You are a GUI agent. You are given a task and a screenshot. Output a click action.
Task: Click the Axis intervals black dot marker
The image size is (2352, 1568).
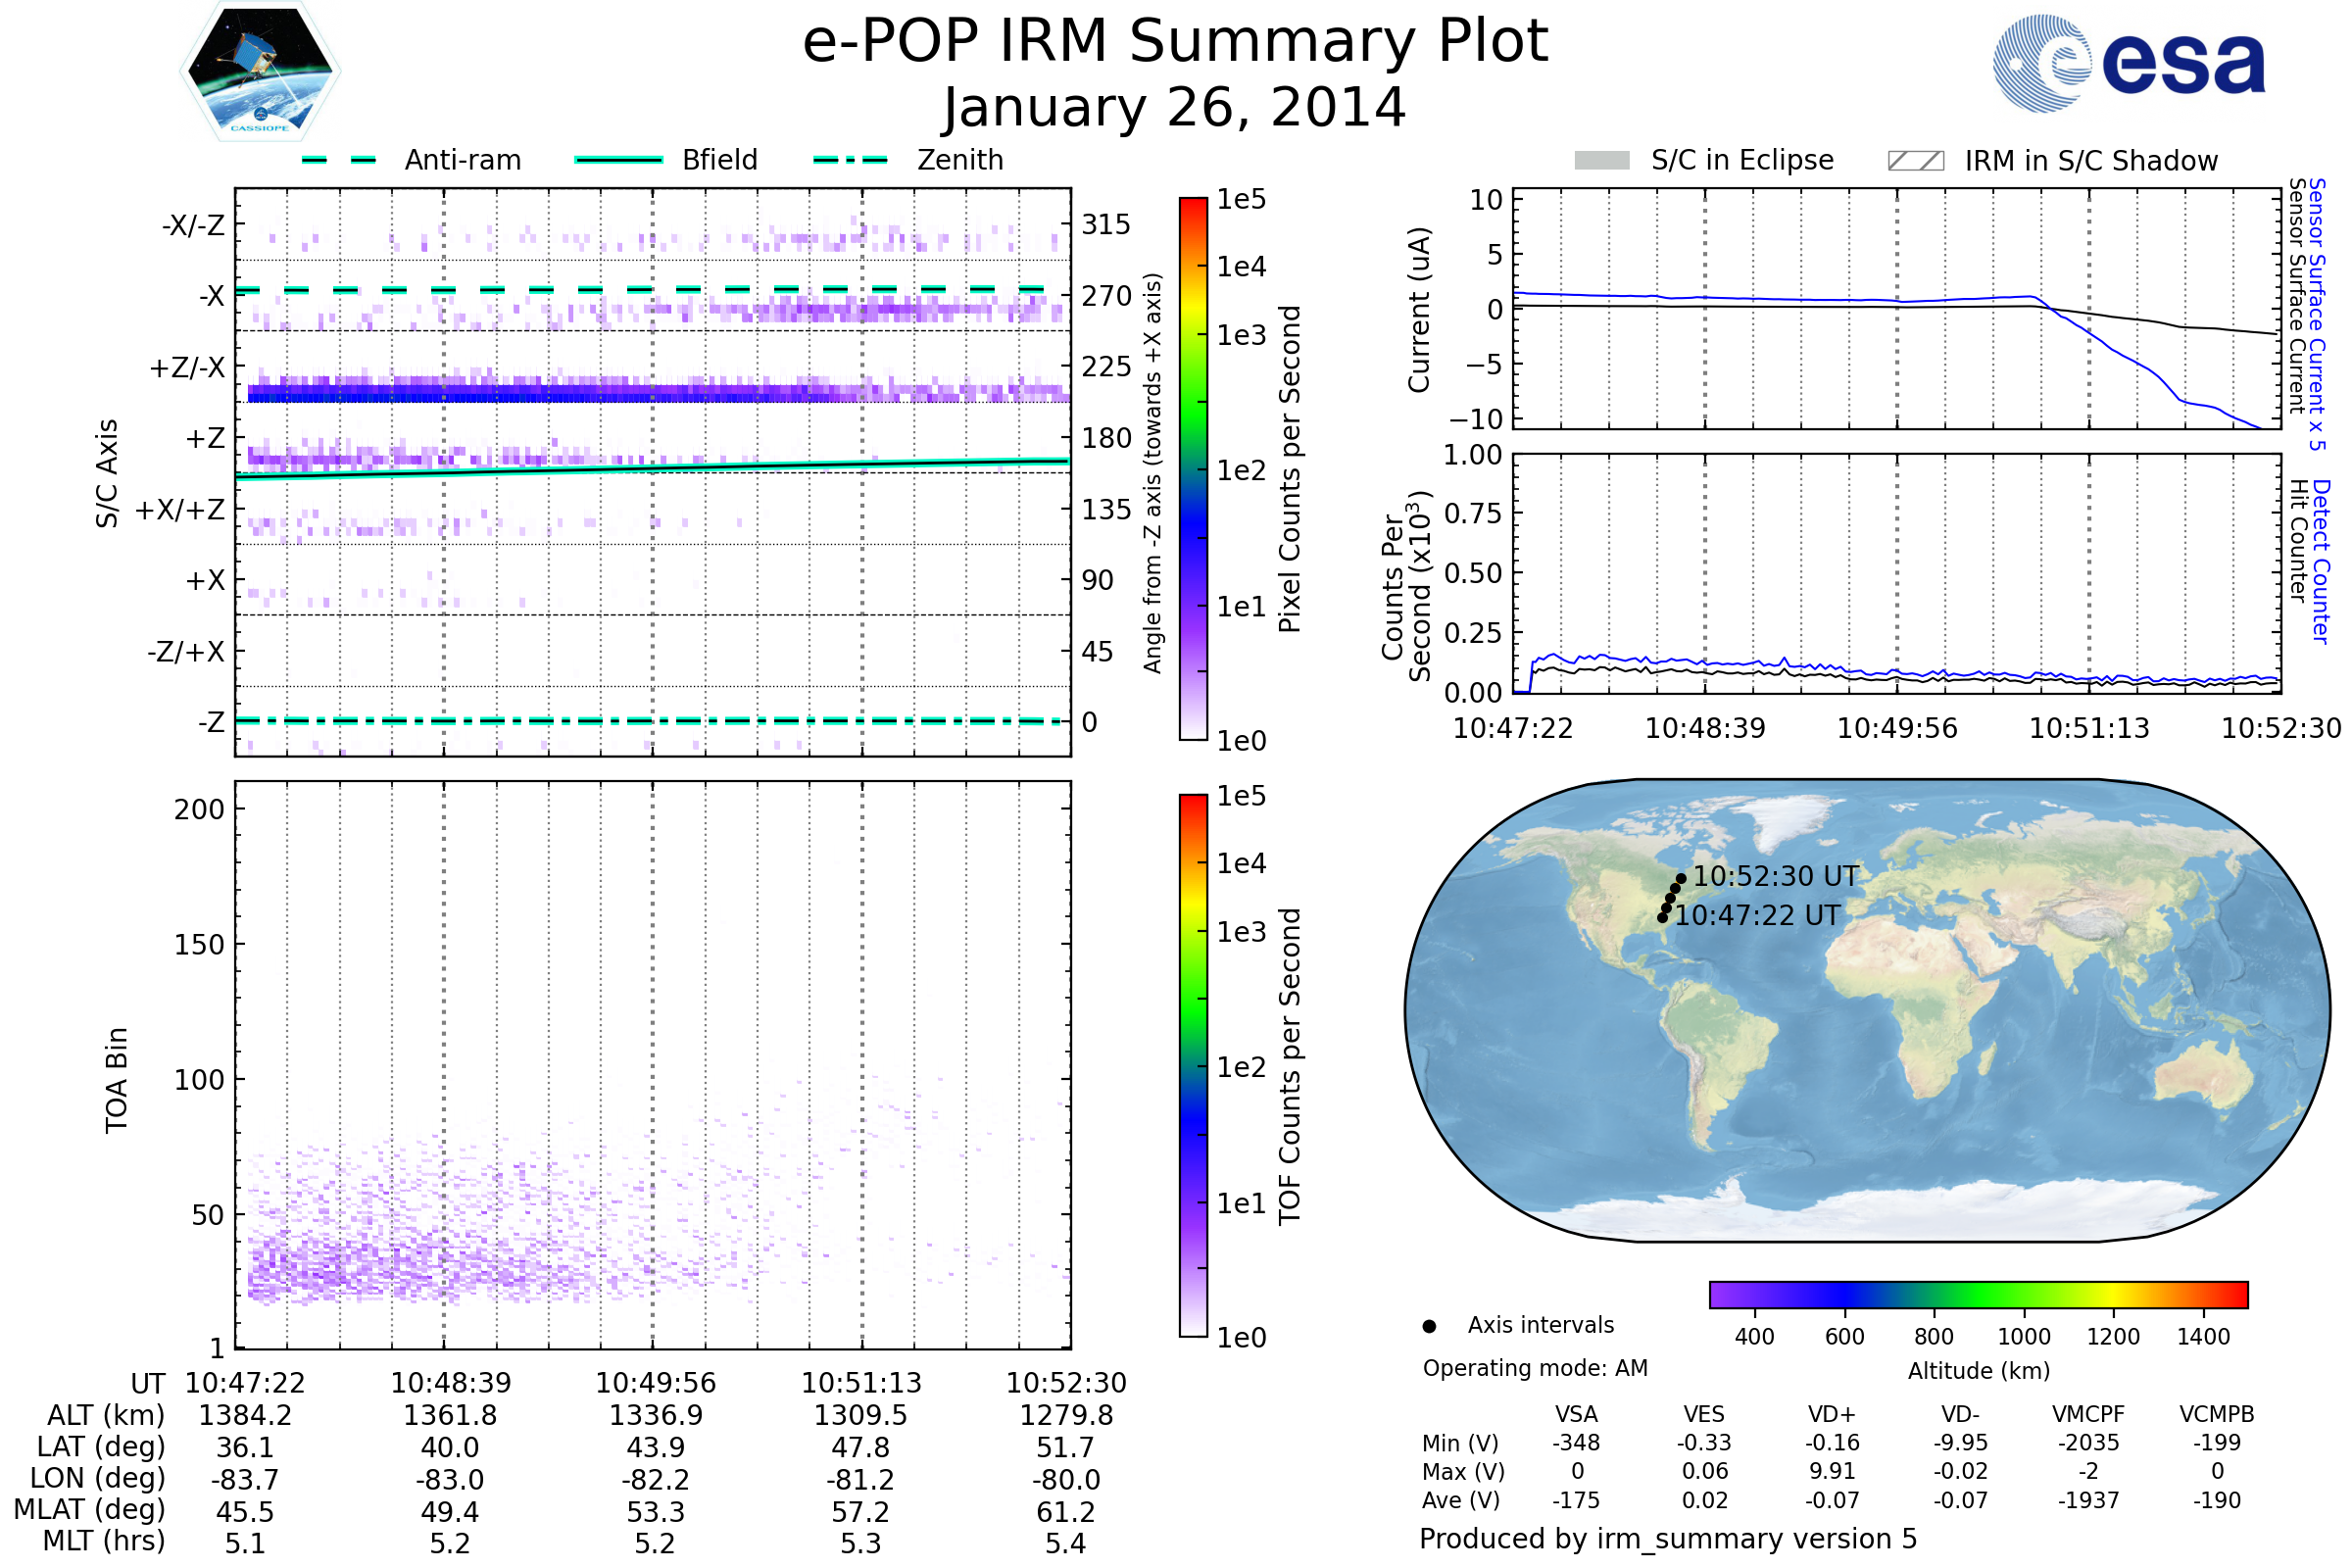(x=1429, y=1327)
